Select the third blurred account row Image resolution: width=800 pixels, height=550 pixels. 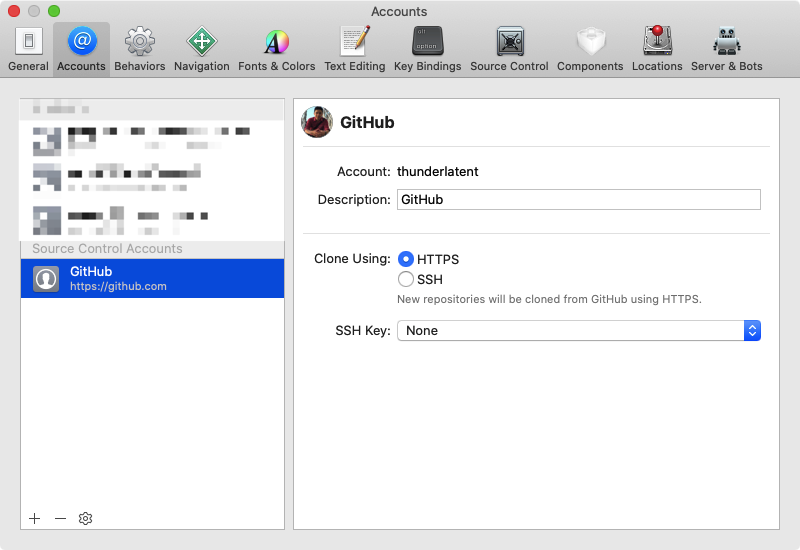click(x=153, y=219)
